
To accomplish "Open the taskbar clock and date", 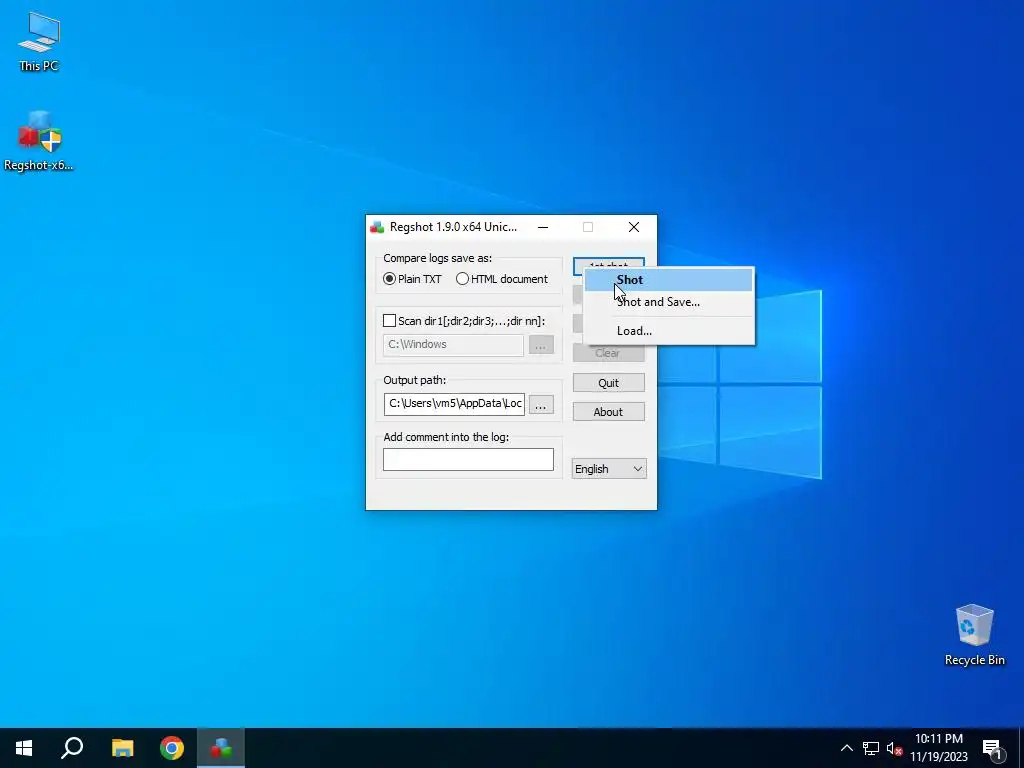I will pyautogui.click(x=938, y=748).
